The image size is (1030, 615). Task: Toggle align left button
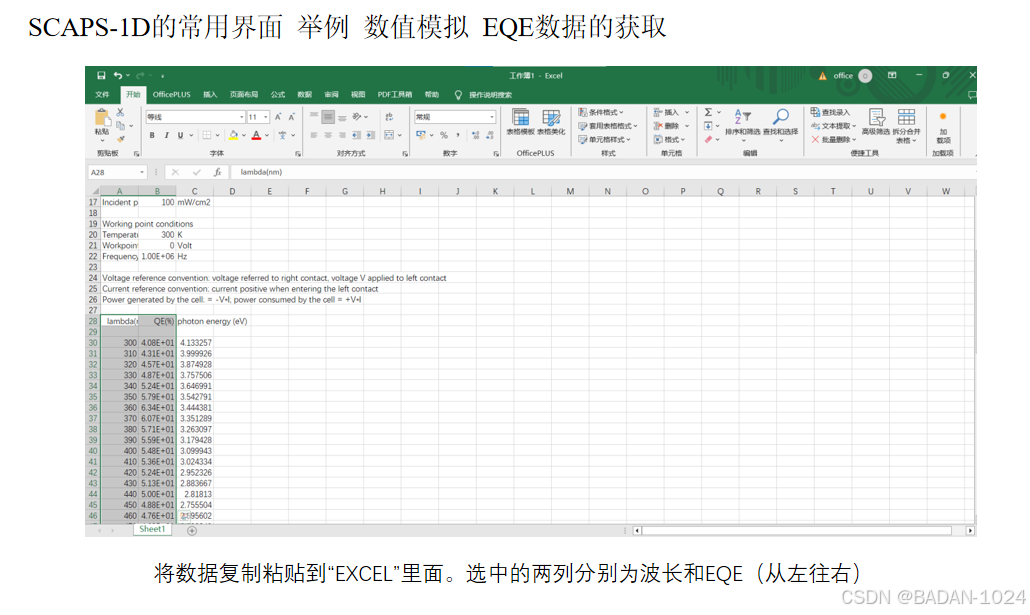coord(314,135)
